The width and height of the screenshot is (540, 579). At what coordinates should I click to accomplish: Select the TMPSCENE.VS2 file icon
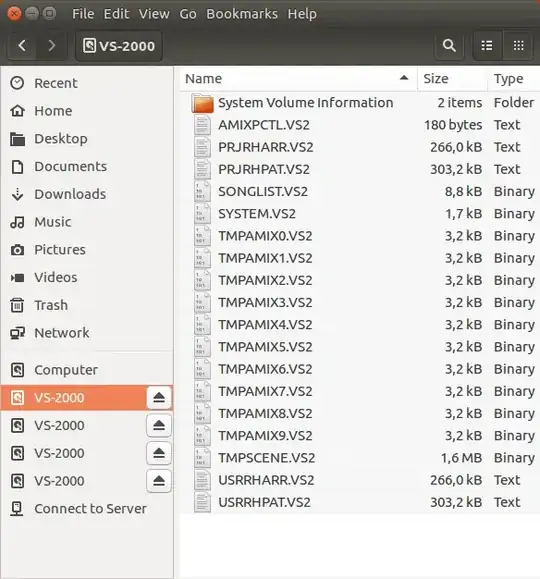(202, 458)
